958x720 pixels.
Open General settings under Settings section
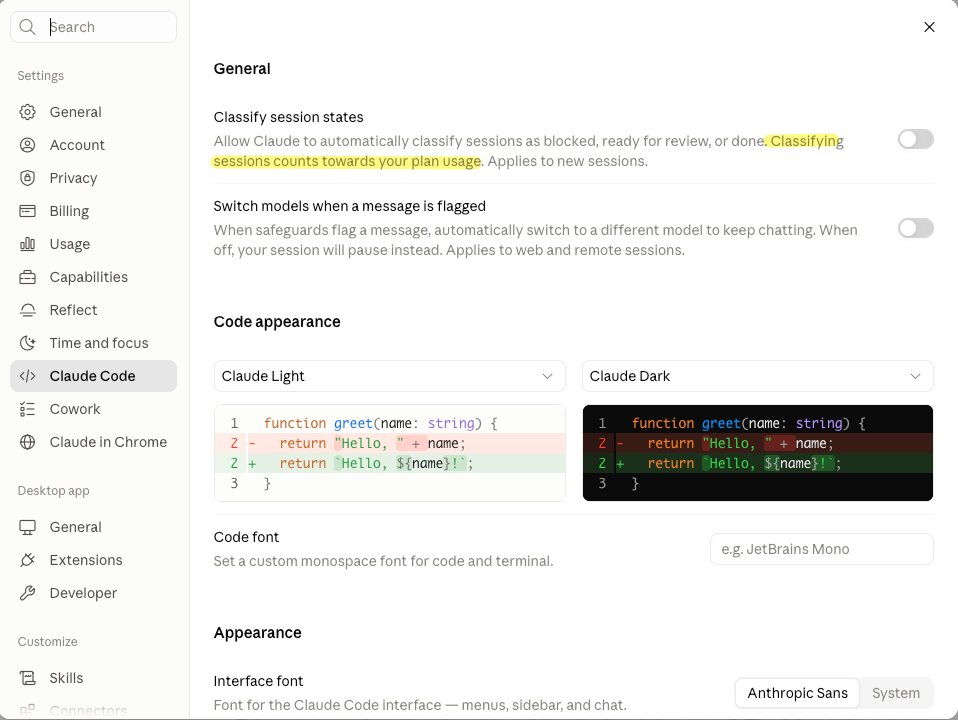93,112
